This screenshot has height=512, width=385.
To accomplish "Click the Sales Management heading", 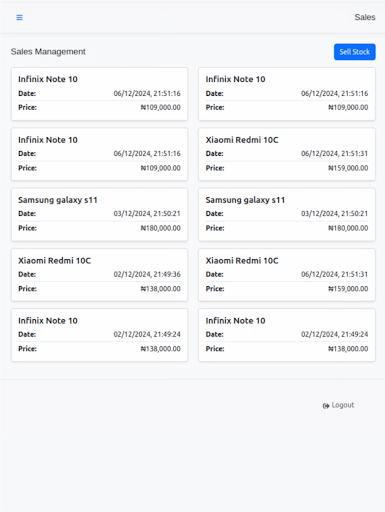I will point(48,52).
